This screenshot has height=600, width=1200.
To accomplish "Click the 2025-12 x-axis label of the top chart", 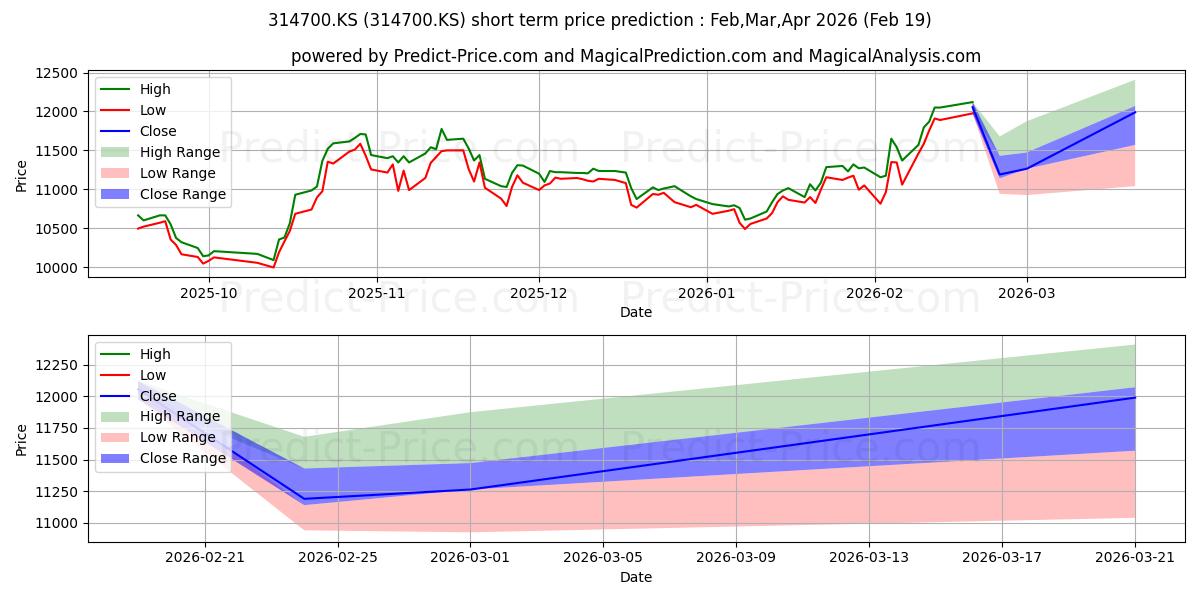I will point(539,293).
